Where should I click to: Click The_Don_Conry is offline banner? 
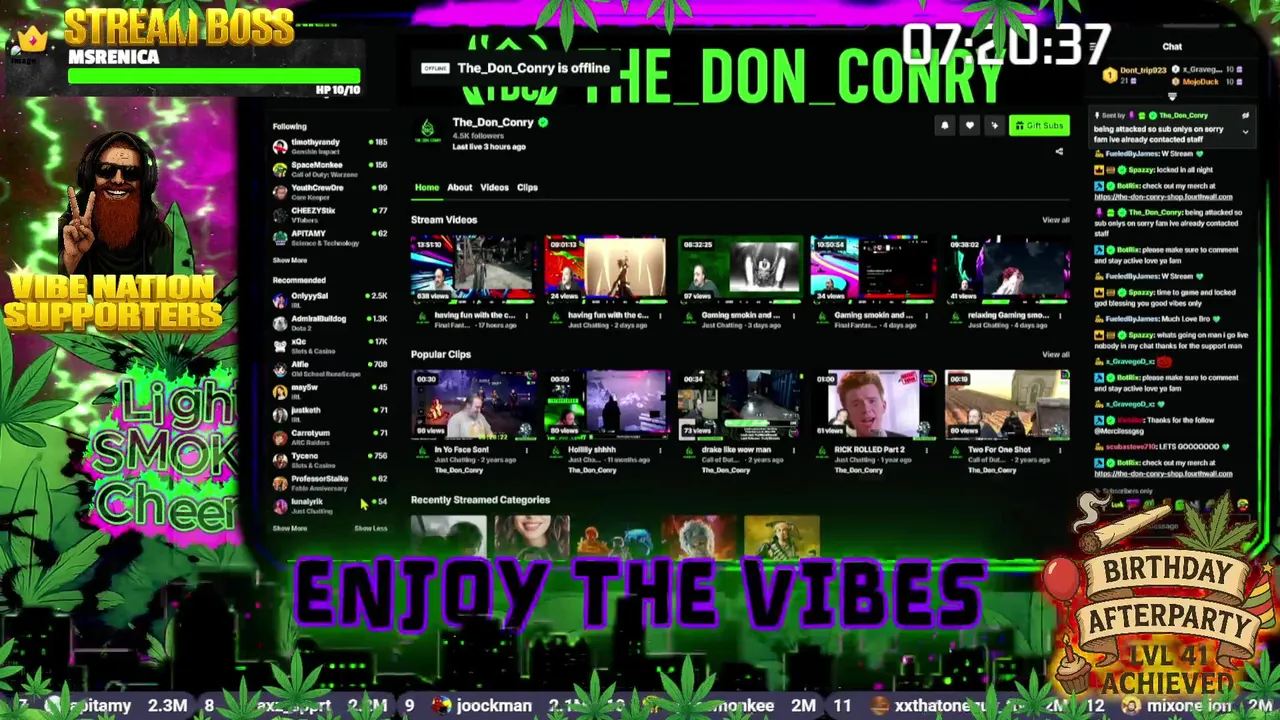click(x=516, y=68)
